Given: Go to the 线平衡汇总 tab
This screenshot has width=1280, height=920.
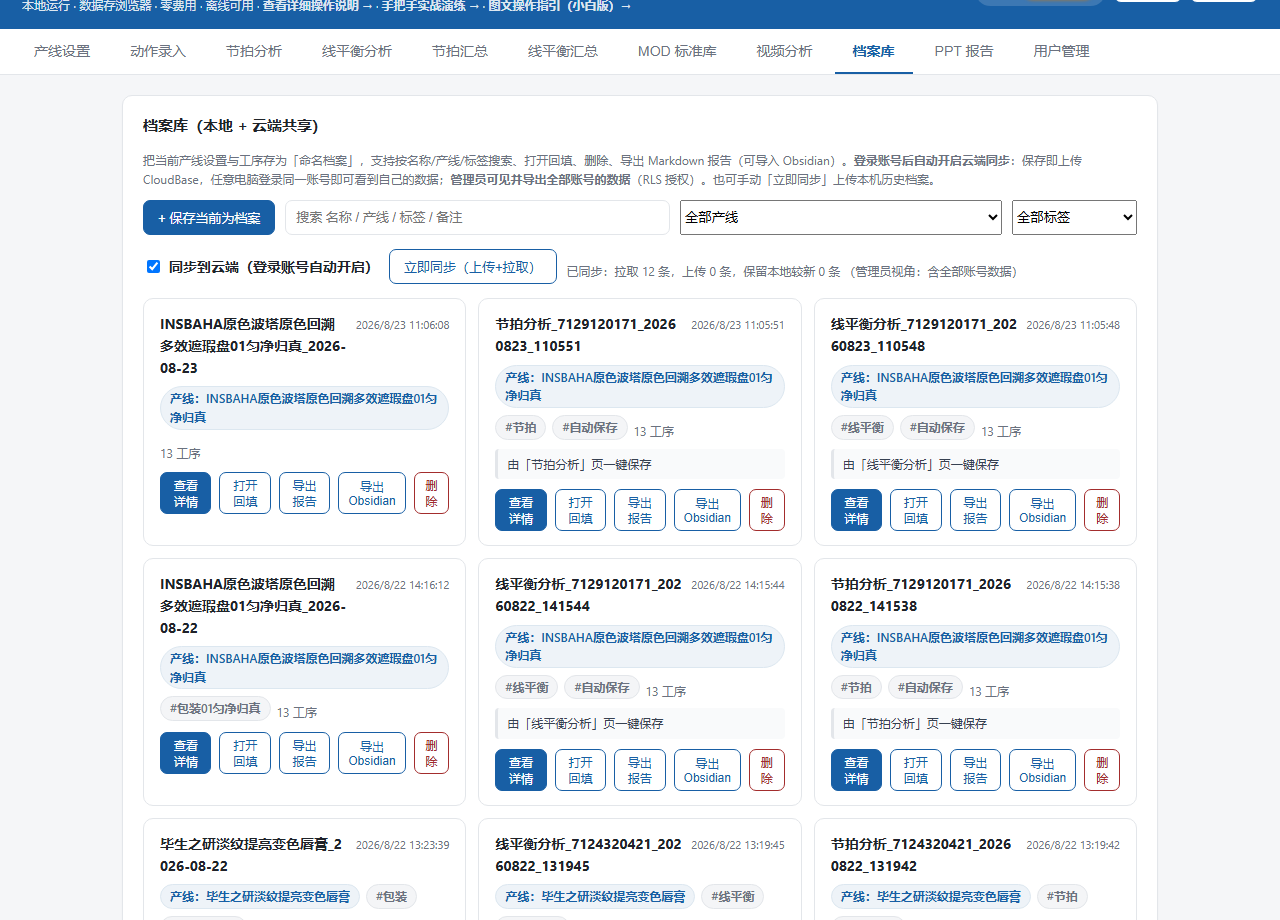Looking at the screenshot, I should click(x=563, y=51).
